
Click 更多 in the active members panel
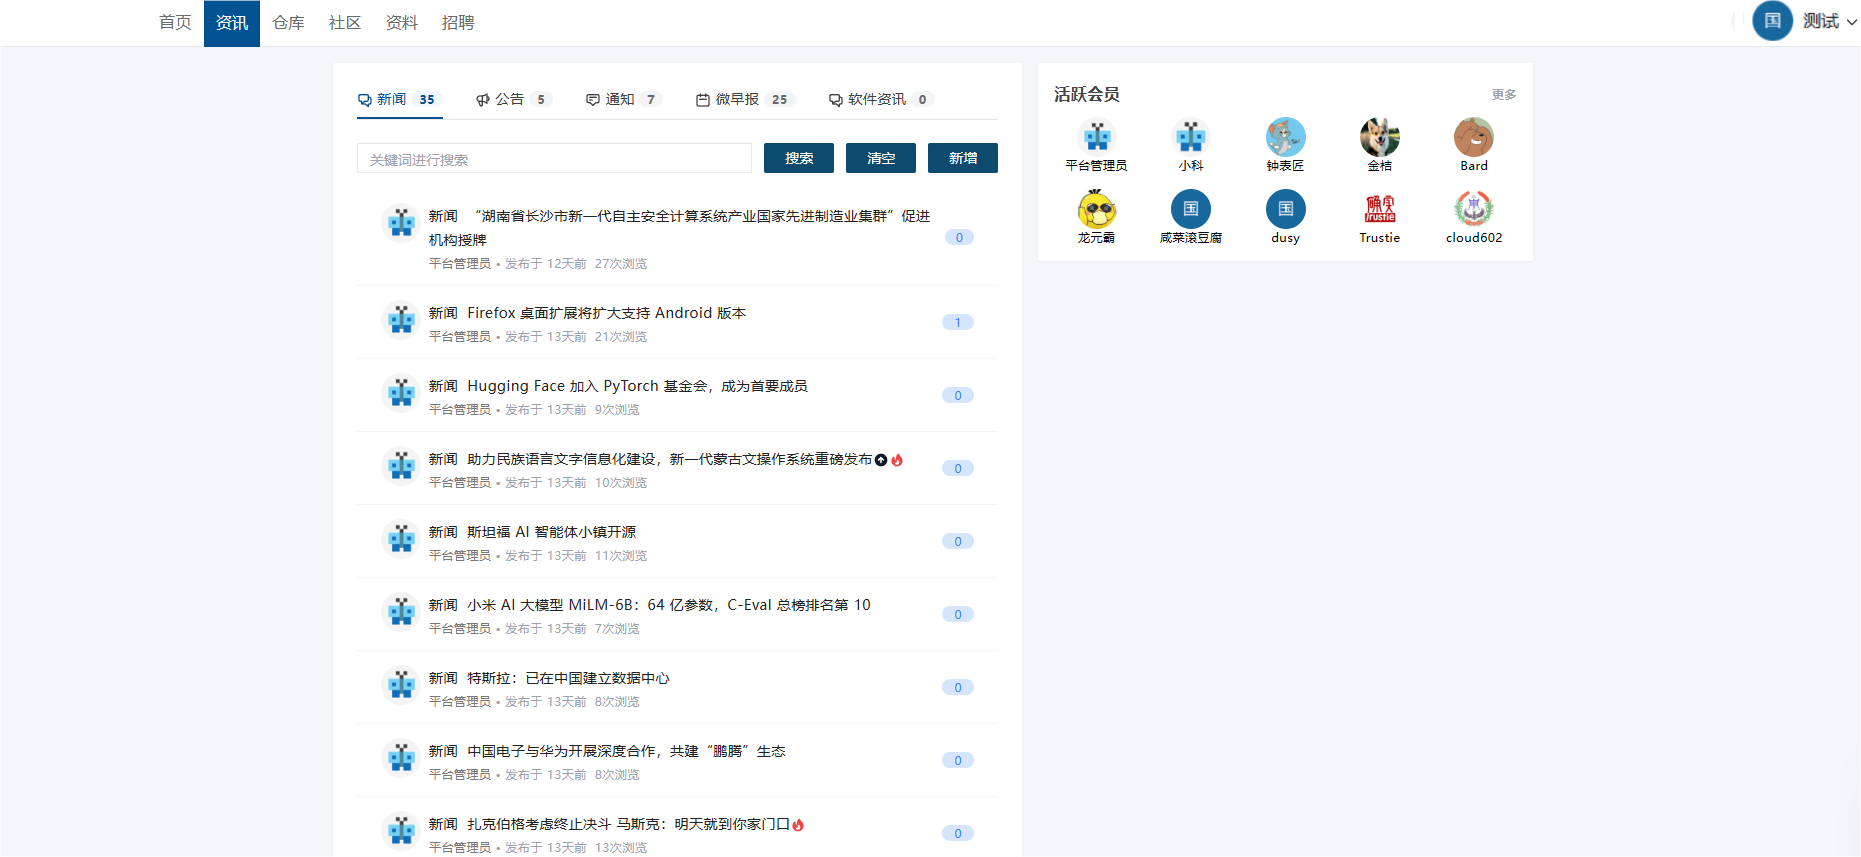[x=1503, y=94]
